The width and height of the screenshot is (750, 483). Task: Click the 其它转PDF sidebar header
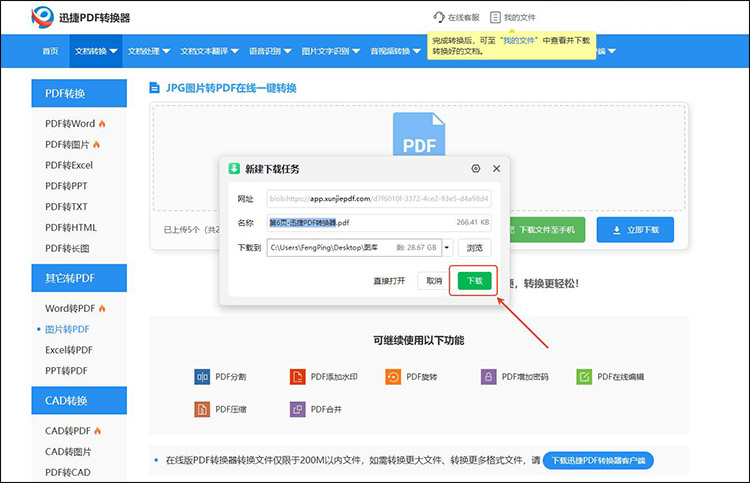[x=79, y=278]
